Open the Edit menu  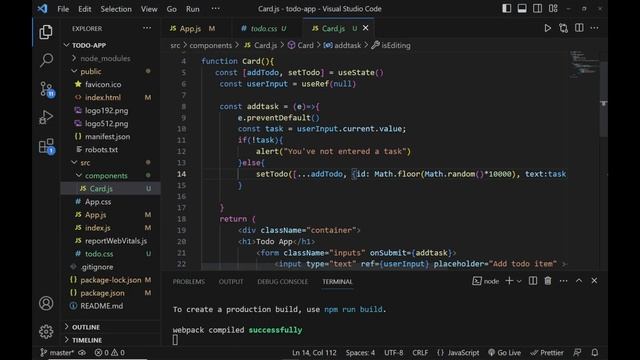tap(84, 9)
